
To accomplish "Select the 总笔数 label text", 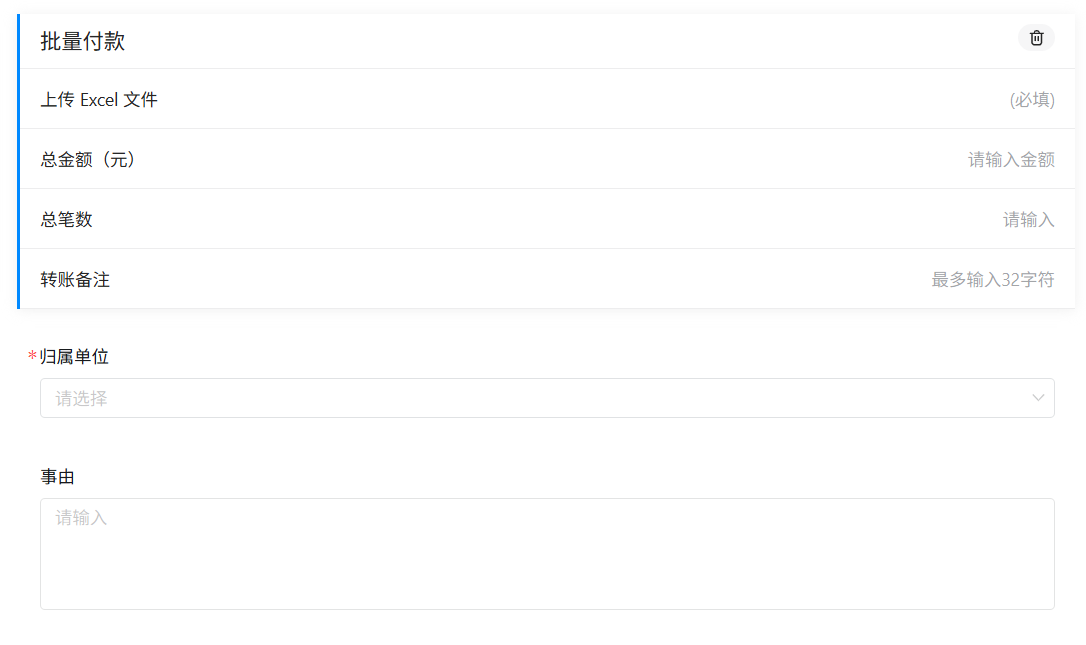I will 67,219.
